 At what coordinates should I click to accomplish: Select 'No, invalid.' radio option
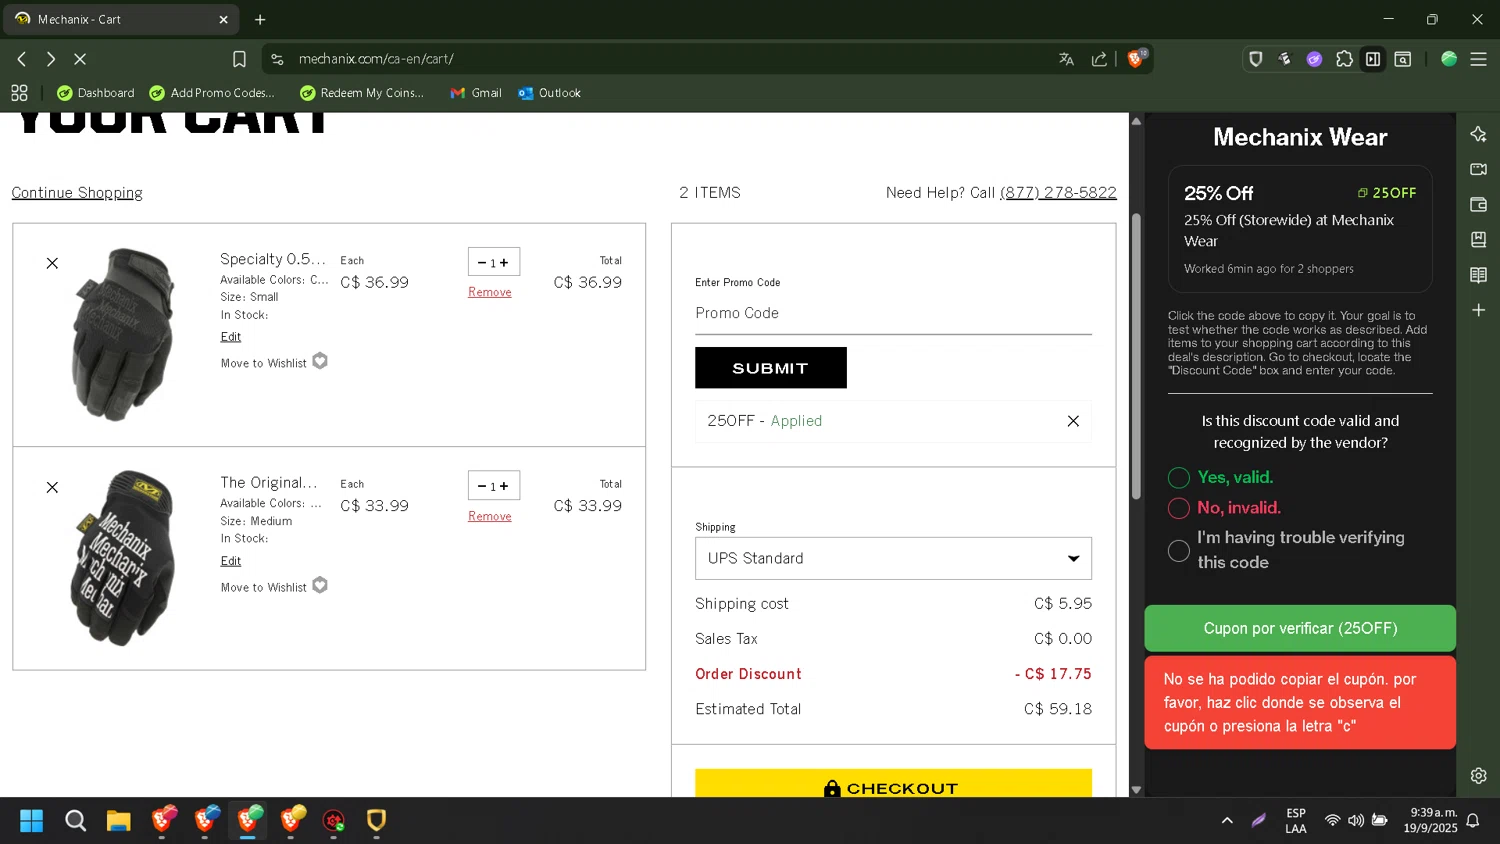[x=1179, y=508]
